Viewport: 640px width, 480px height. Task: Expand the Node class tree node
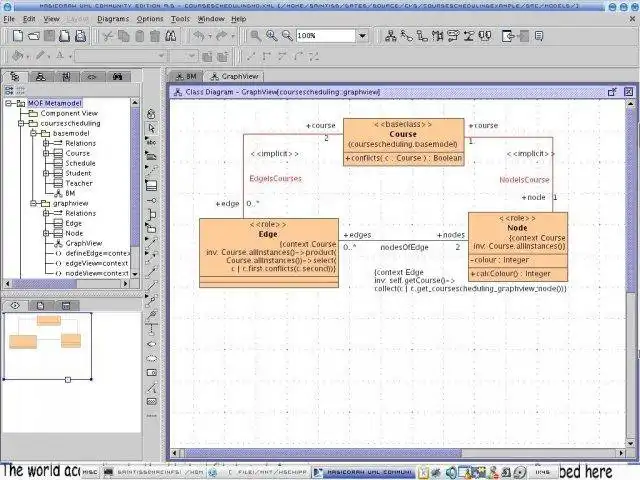46,233
